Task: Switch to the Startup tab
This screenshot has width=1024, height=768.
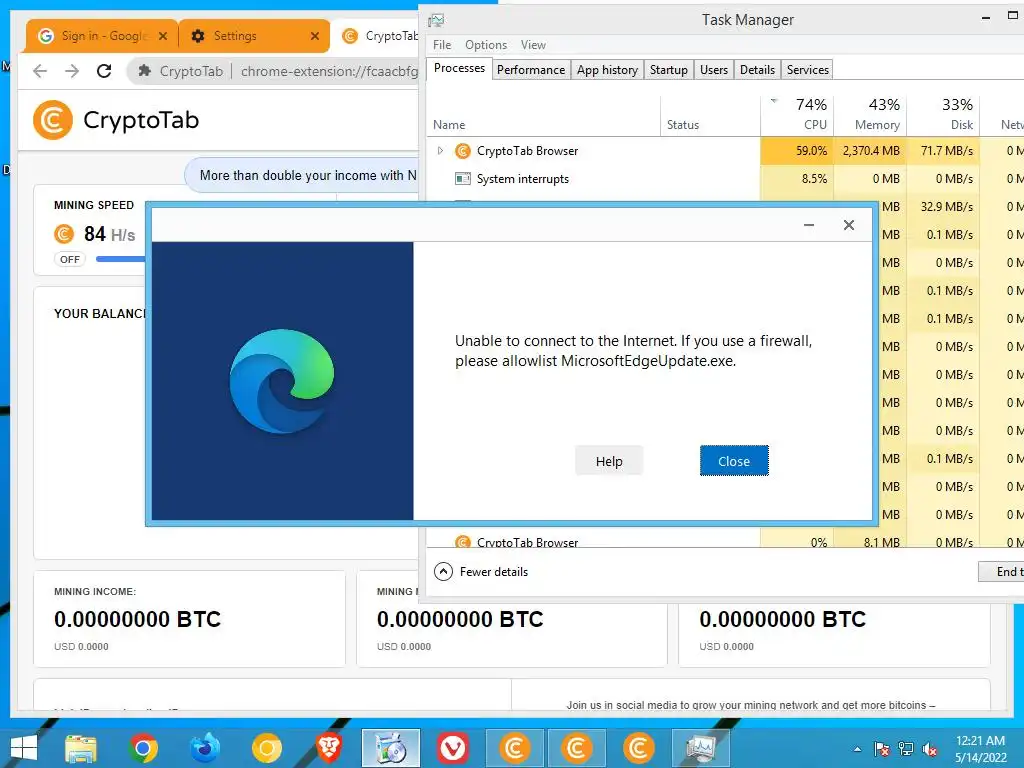Action: pyautogui.click(x=669, y=70)
